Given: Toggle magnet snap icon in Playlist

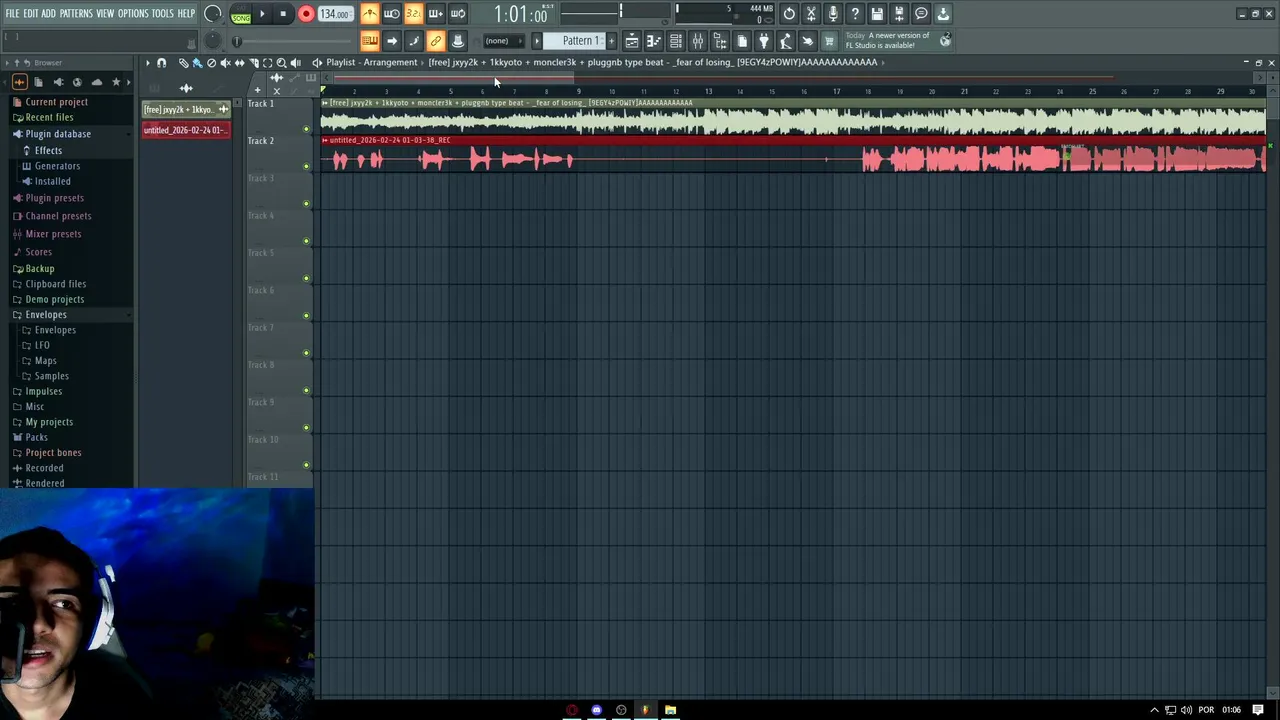Looking at the screenshot, I should (x=161, y=63).
